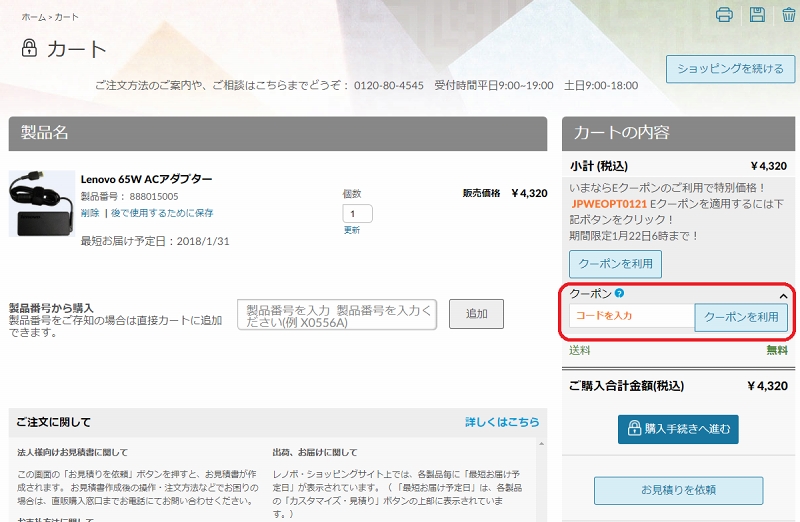Click 出荷、お届けに関して heading
800x522 pixels.
(x=315, y=453)
